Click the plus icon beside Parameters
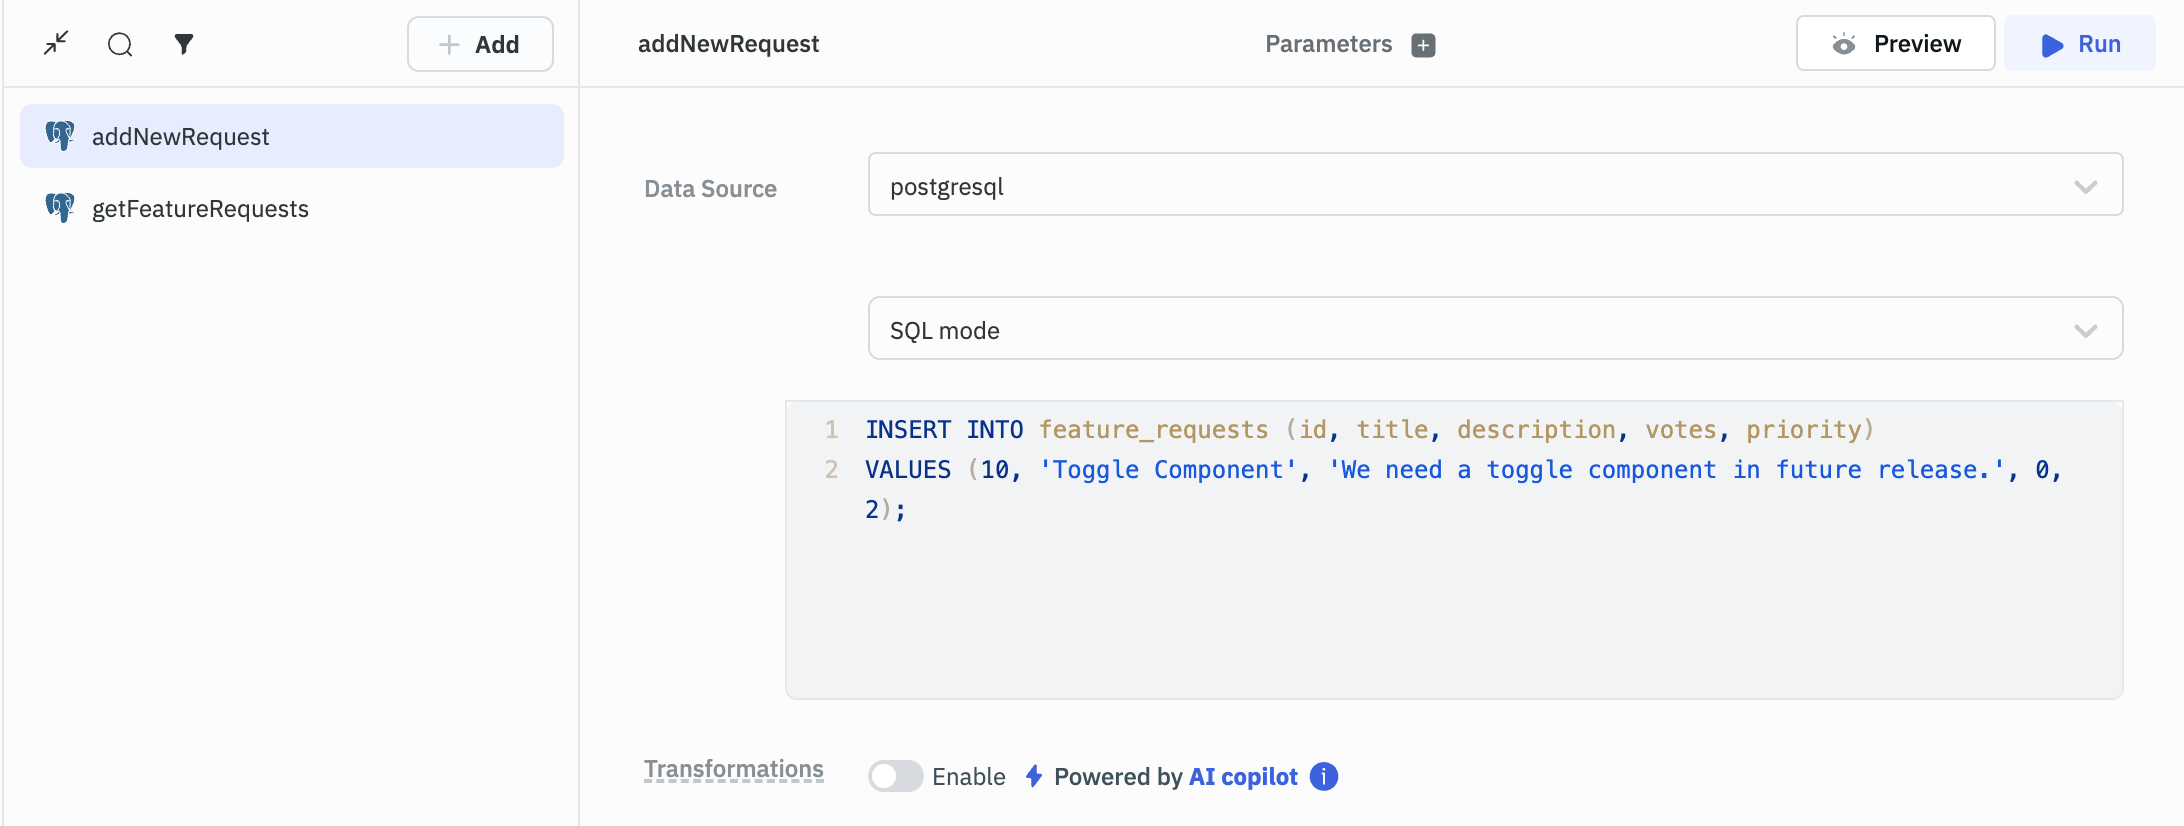This screenshot has width=2184, height=826. [1423, 45]
